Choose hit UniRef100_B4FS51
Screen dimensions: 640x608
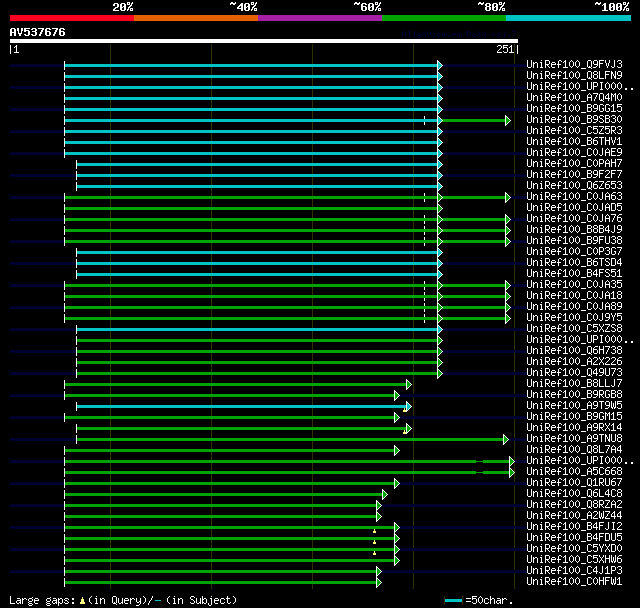574,274
